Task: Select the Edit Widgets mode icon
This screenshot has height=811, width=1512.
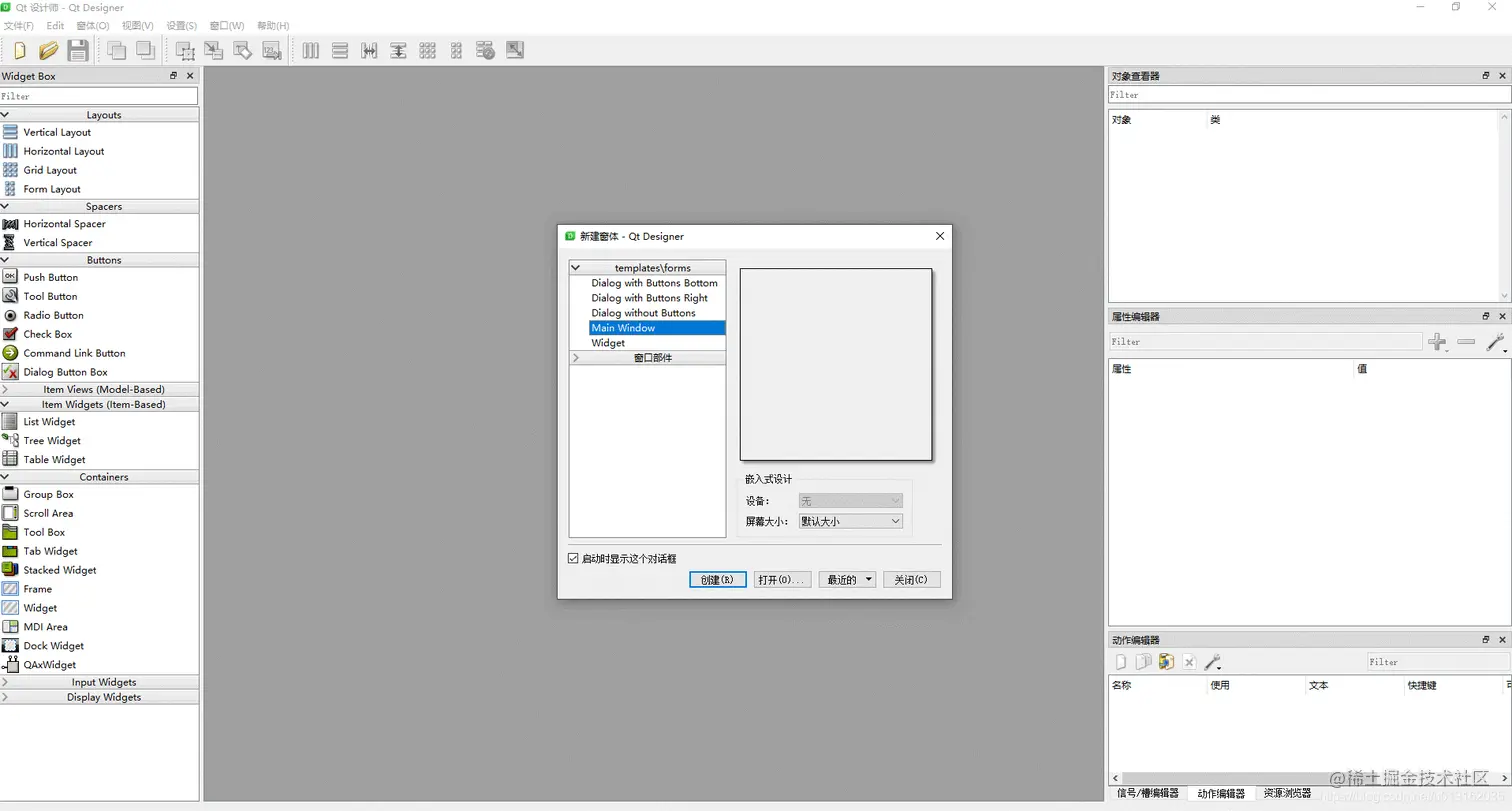Action: point(185,50)
